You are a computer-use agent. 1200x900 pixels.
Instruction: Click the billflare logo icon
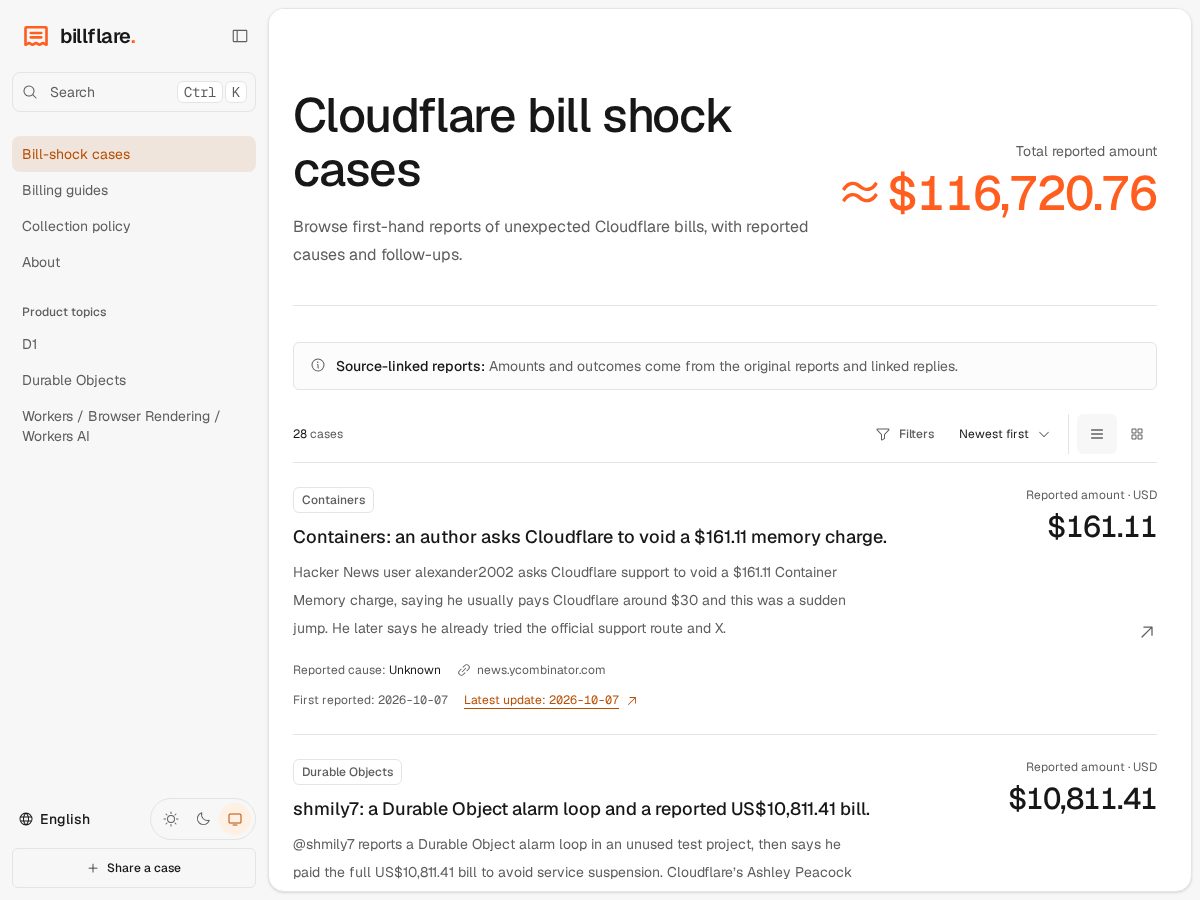(x=36, y=36)
